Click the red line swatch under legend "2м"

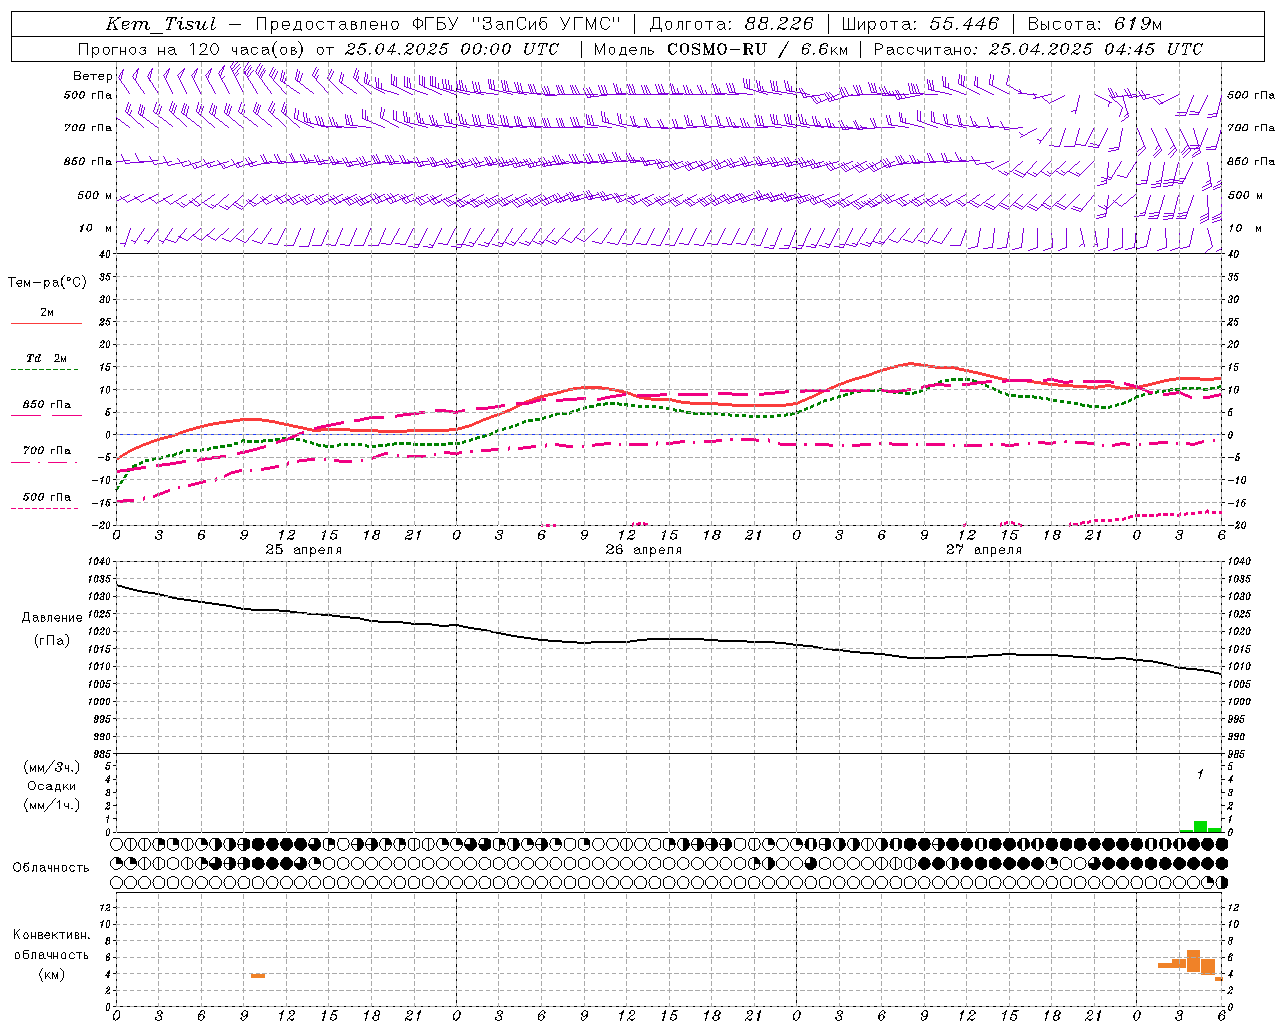pyautogui.click(x=46, y=324)
